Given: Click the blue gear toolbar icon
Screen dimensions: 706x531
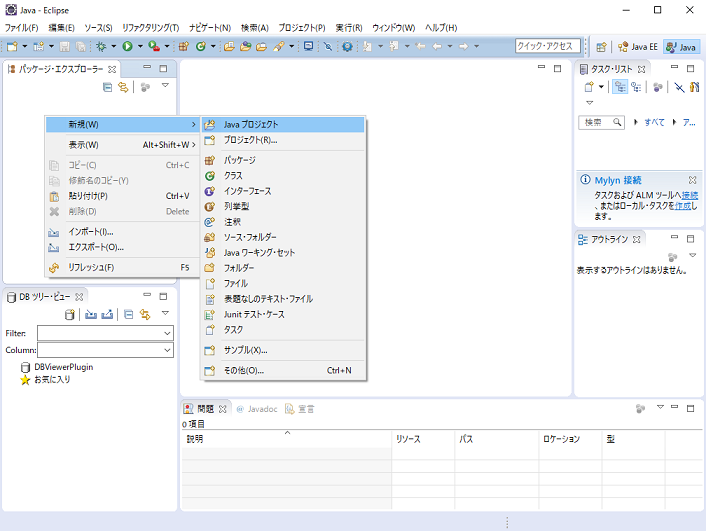Looking at the screenshot, I should [x=347, y=46].
